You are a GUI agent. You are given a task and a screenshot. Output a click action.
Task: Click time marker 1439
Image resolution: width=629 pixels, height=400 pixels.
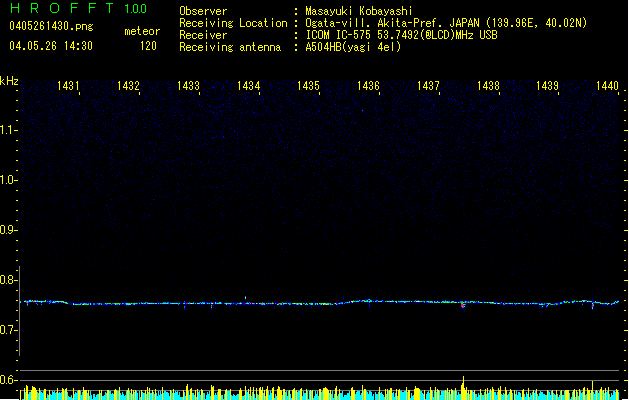click(548, 85)
